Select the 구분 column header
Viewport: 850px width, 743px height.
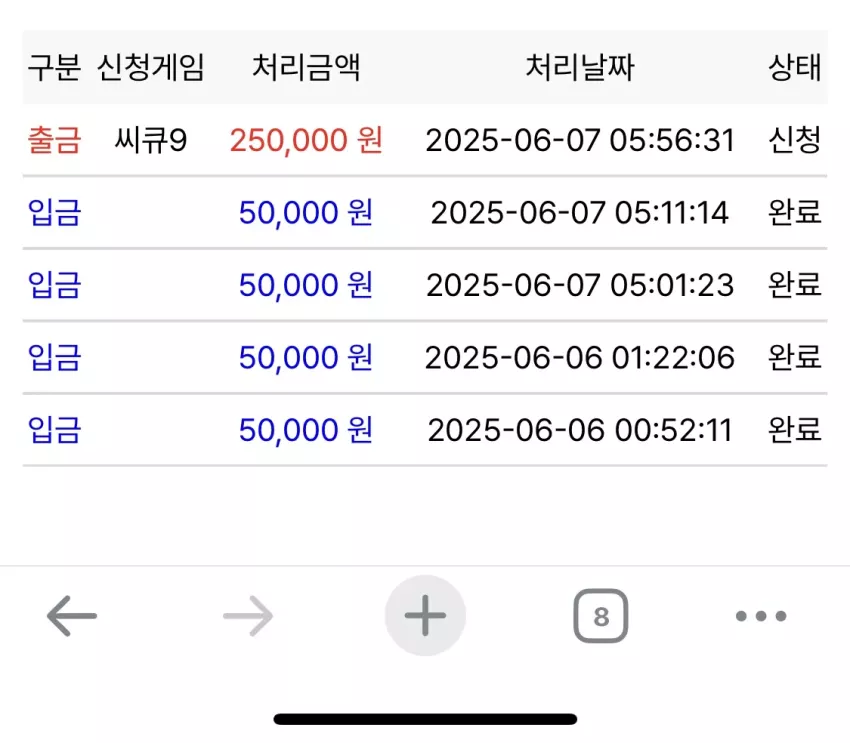coord(54,67)
